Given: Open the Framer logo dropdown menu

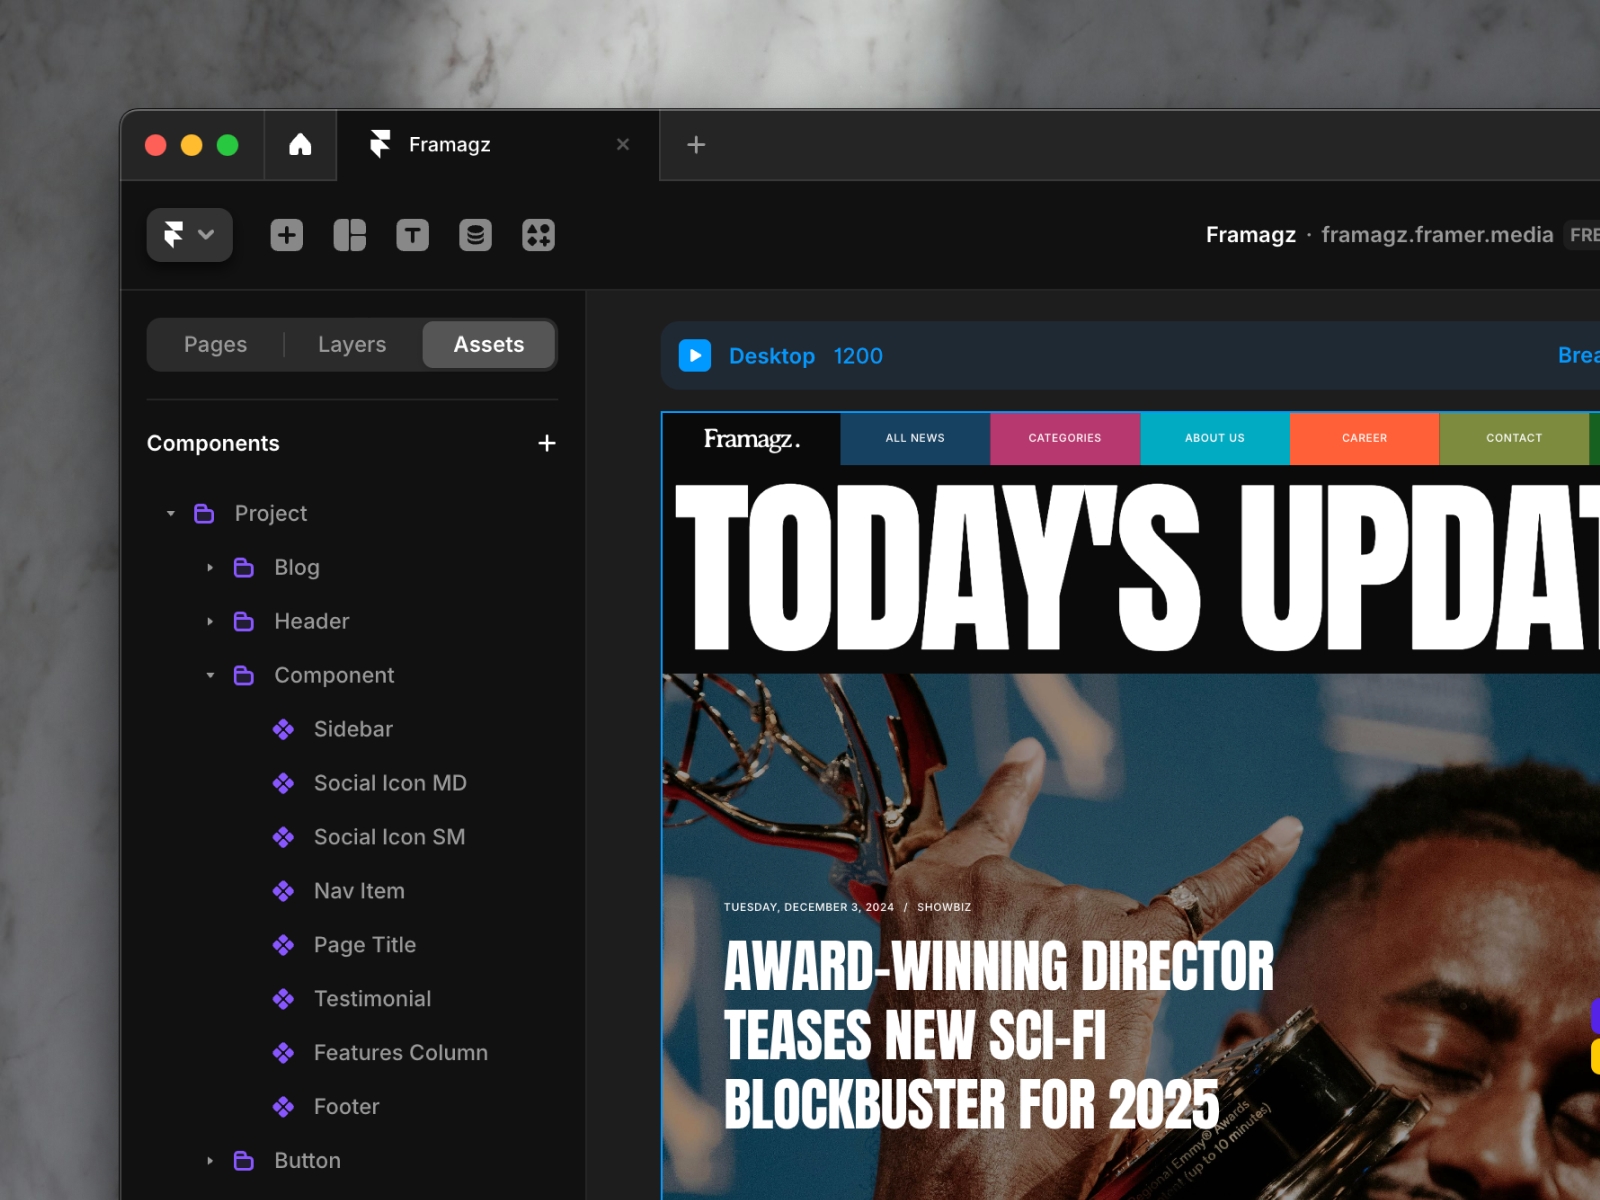Looking at the screenshot, I should [189, 235].
